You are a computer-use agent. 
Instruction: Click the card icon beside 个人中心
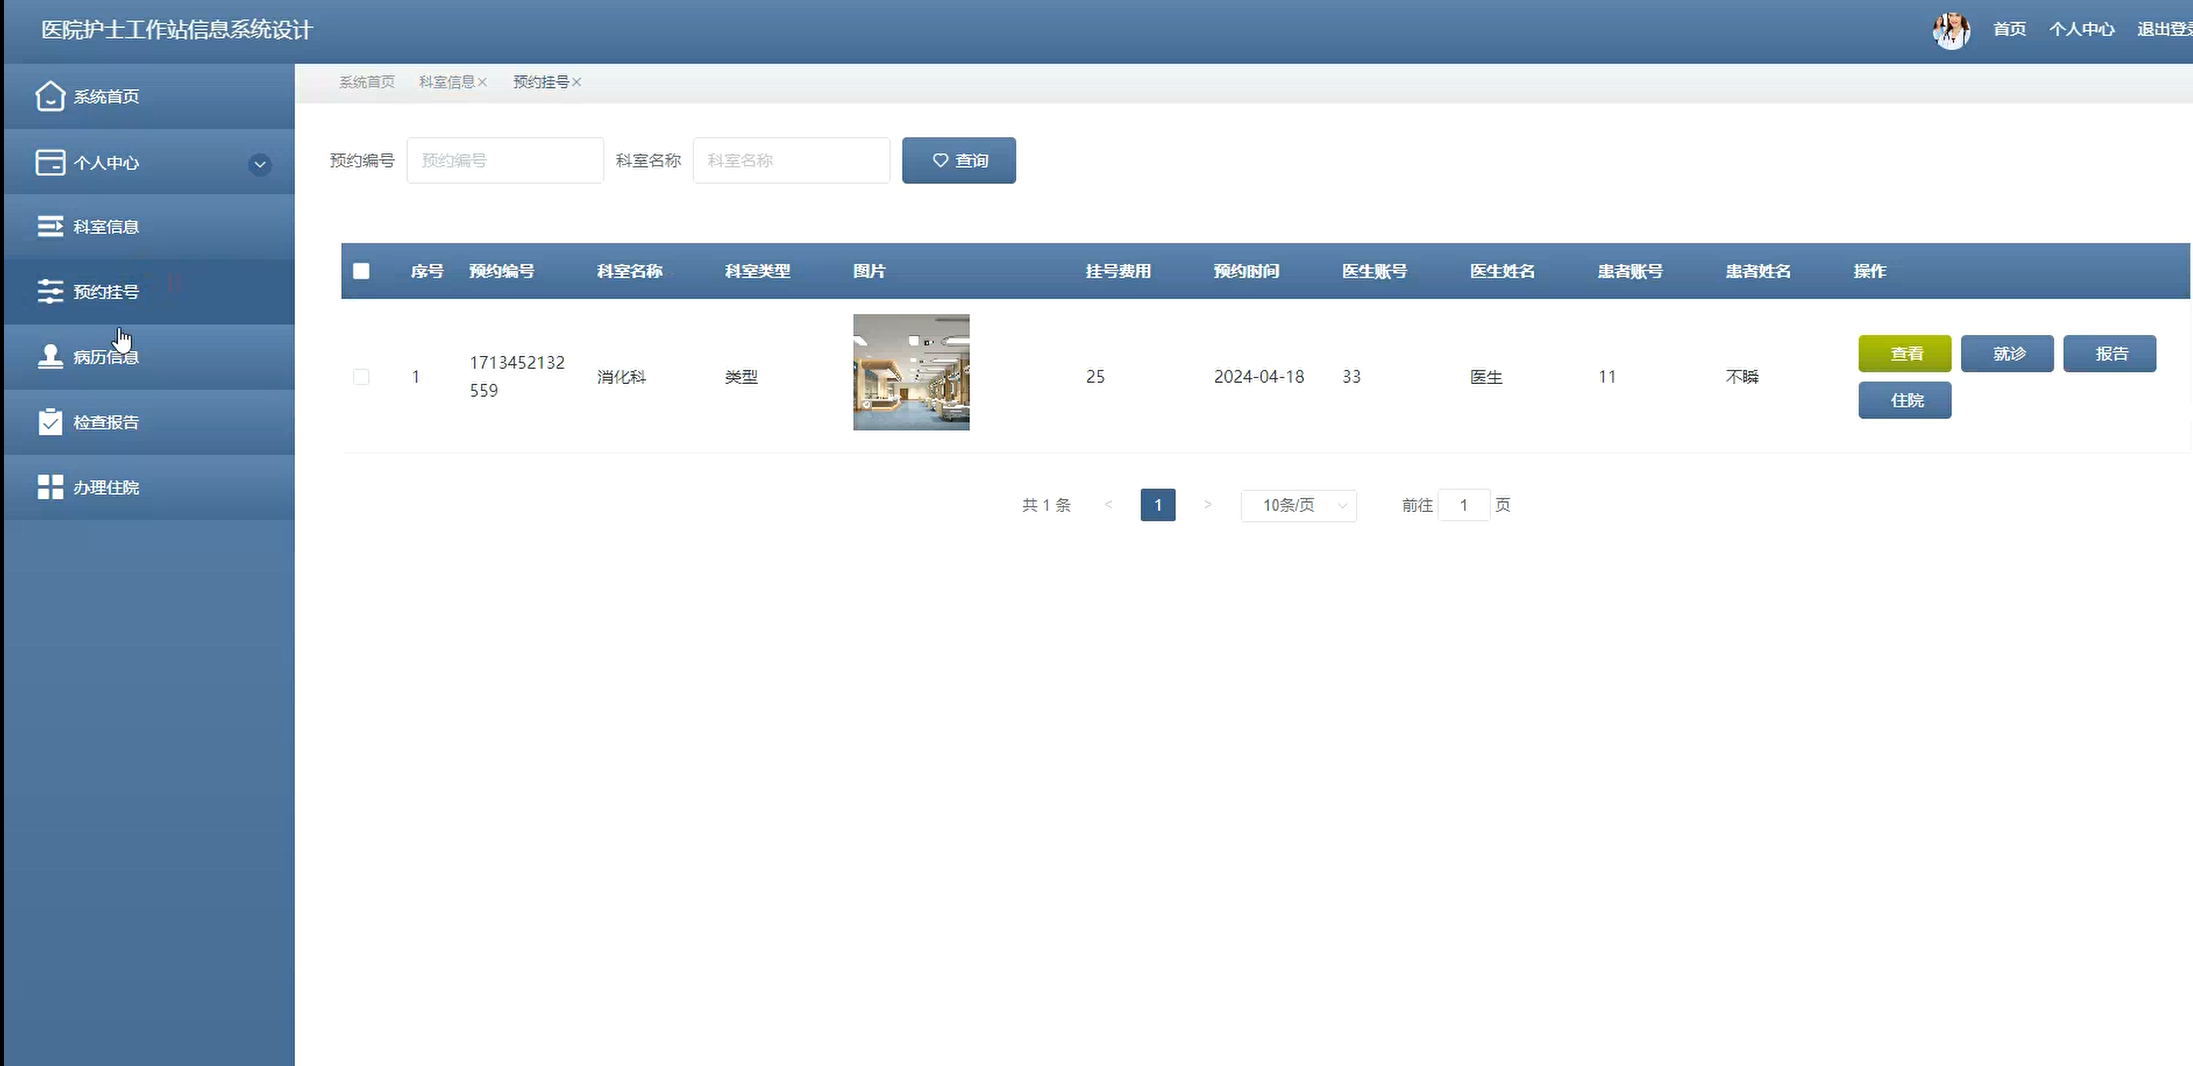click(x=50, y=162)
